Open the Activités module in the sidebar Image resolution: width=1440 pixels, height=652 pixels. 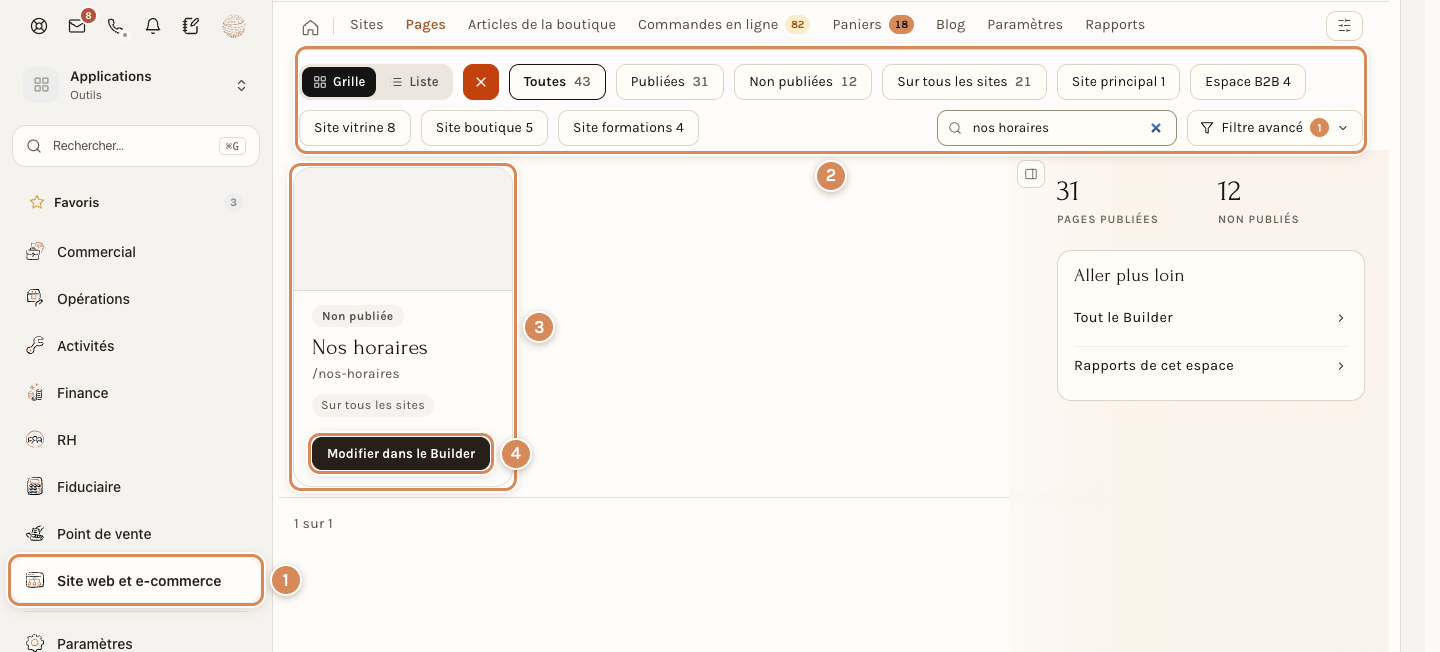[136, 346]
